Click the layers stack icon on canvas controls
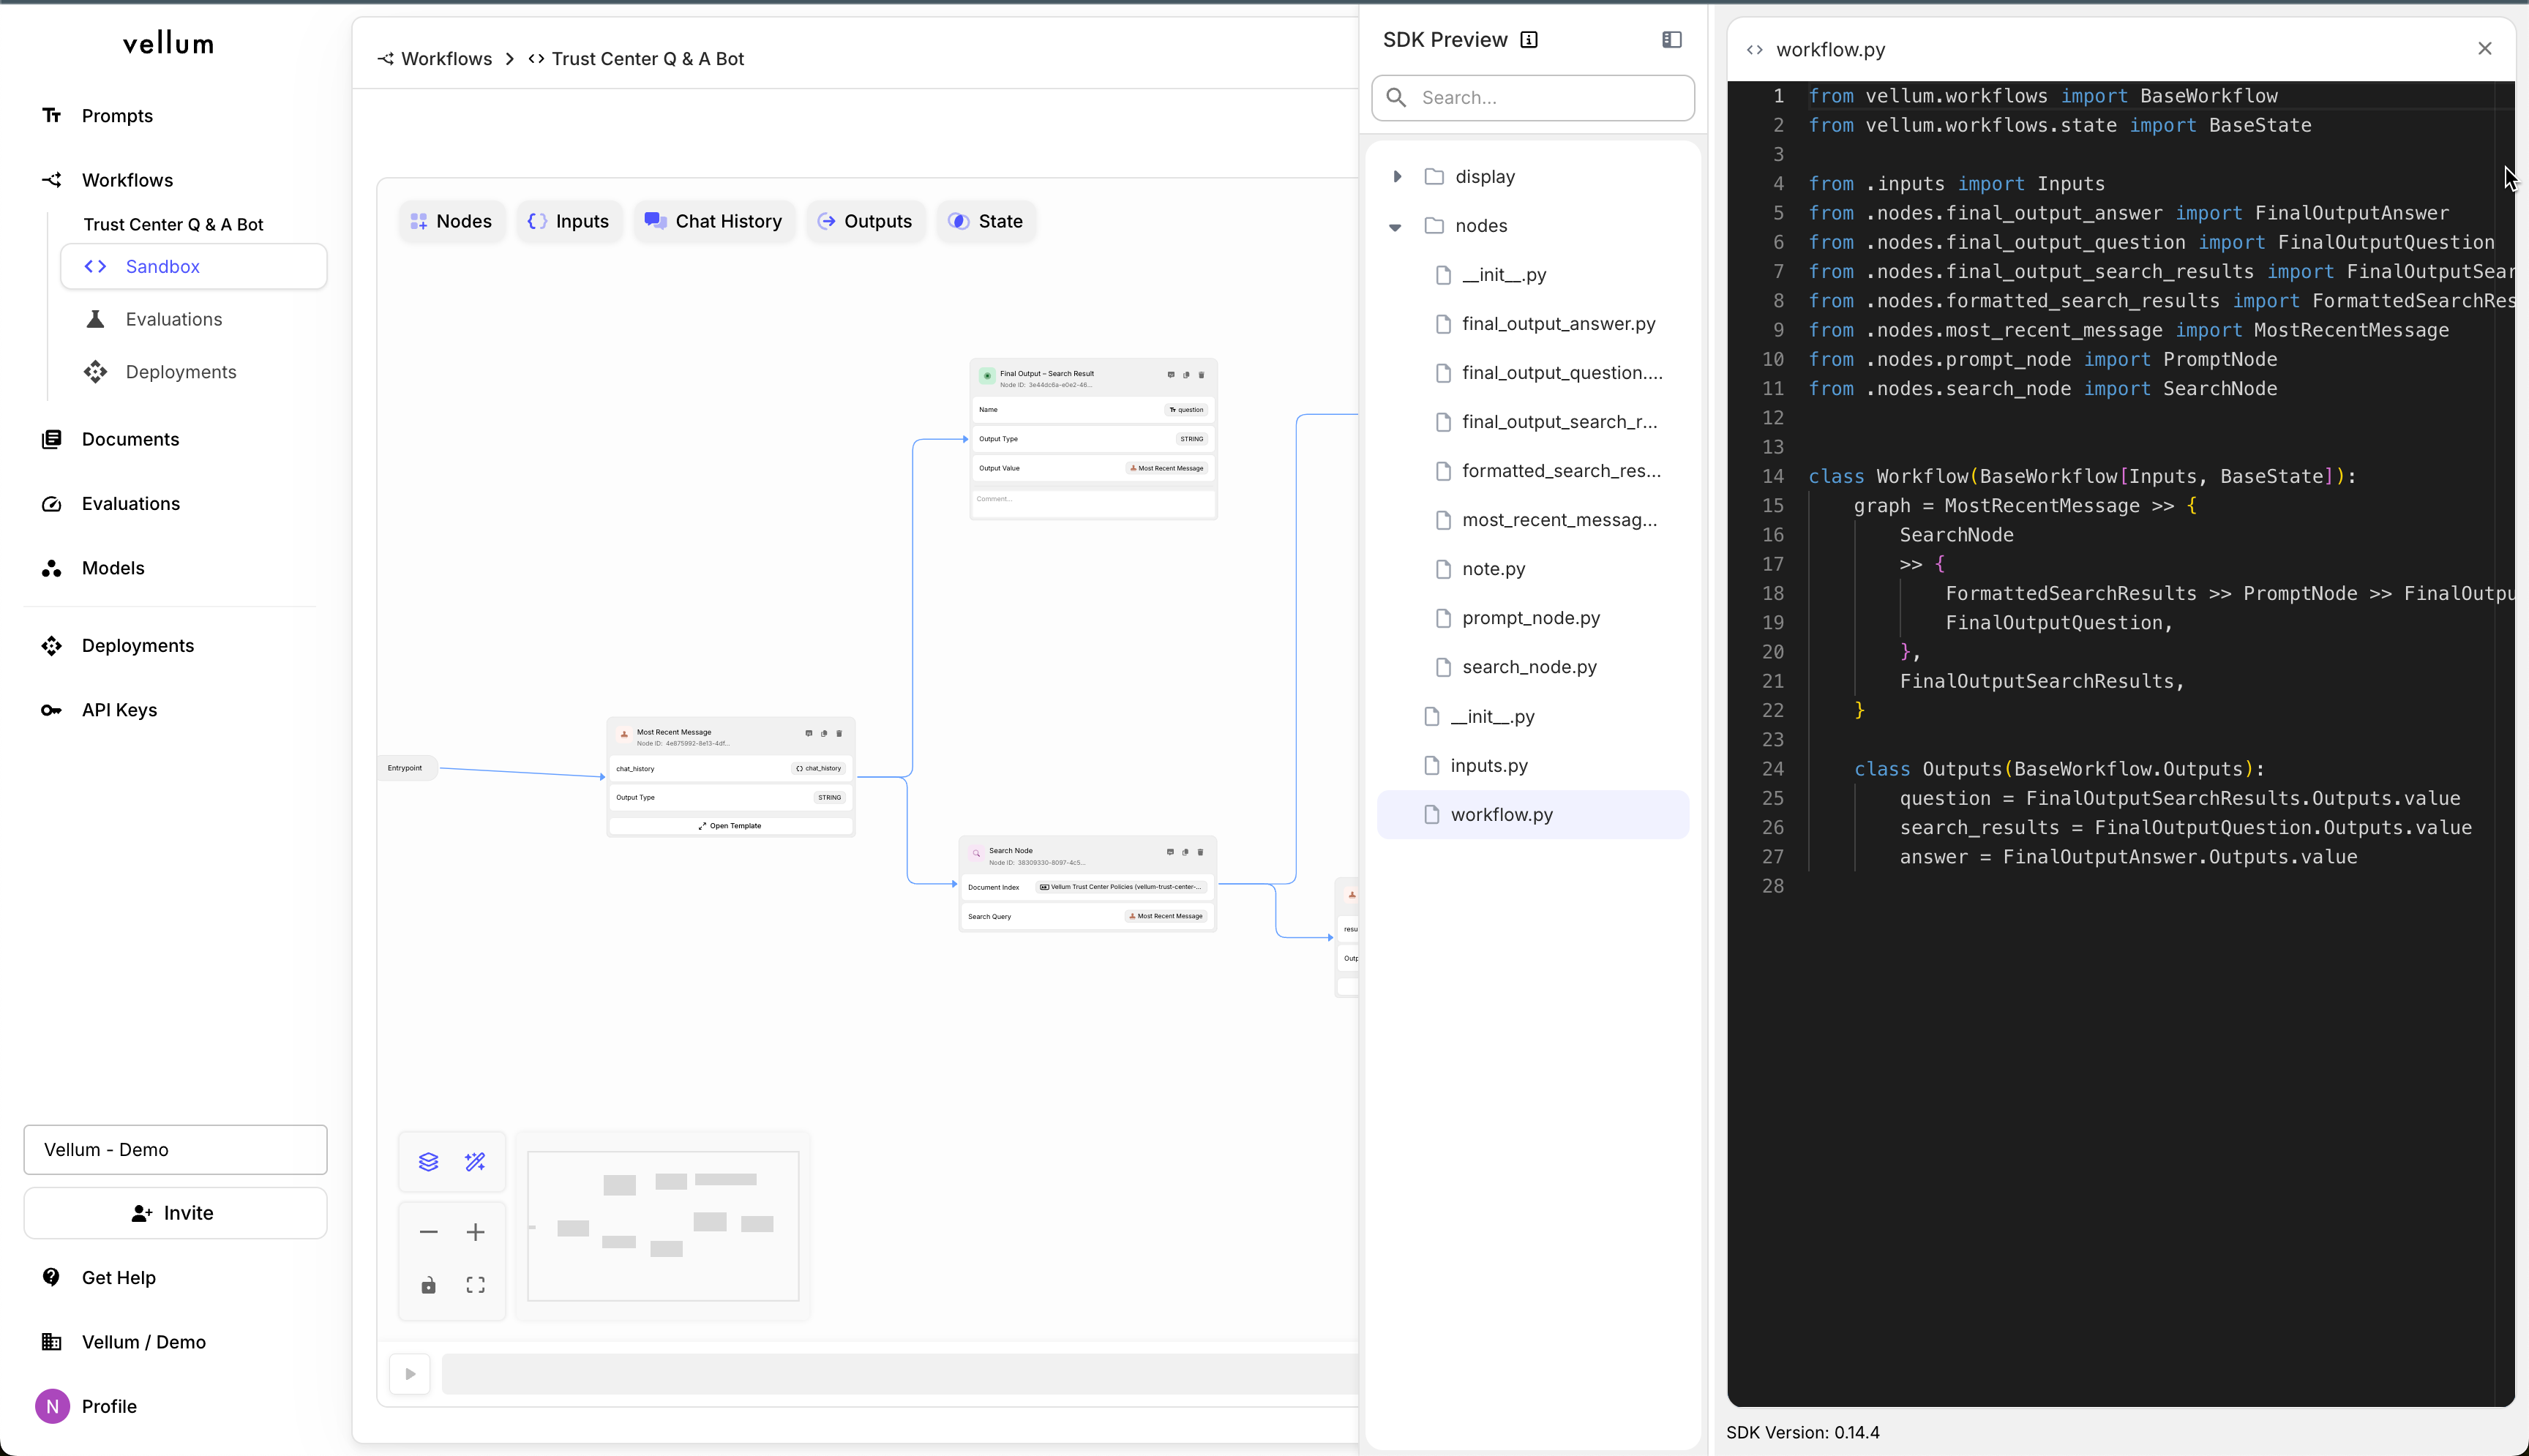Screen dimensions: 2529x1456 [428, 1161]
